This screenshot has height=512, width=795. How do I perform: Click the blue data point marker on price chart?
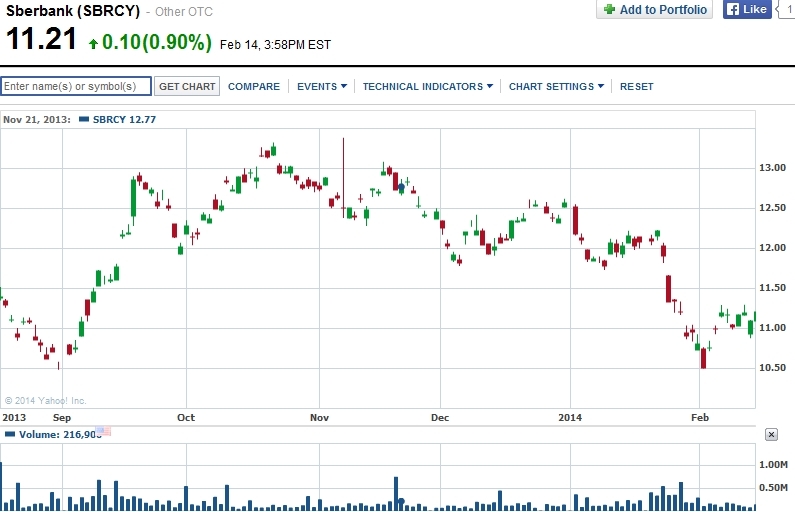click(401, 187)
